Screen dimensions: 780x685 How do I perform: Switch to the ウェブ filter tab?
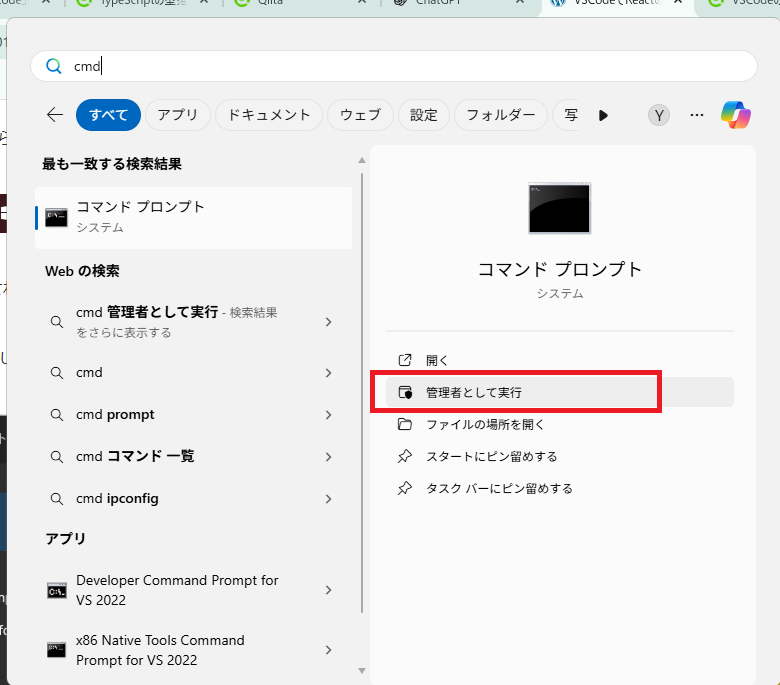360,115
